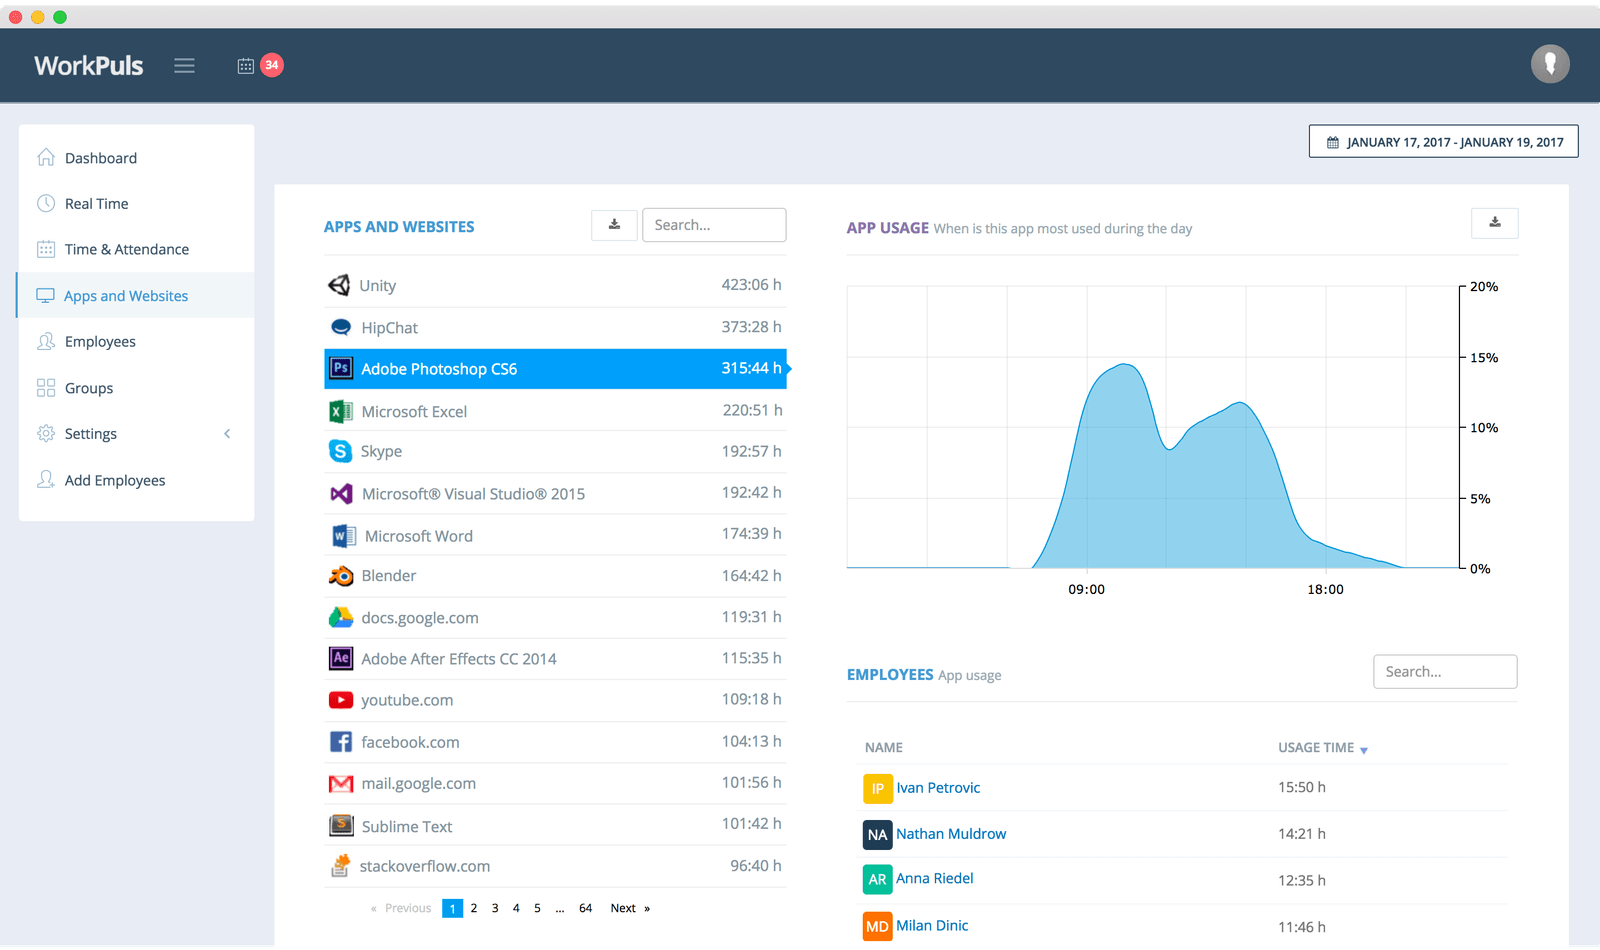Select the youtube.com icon entry
The image size is (1600, 950).
click(341, 700)
